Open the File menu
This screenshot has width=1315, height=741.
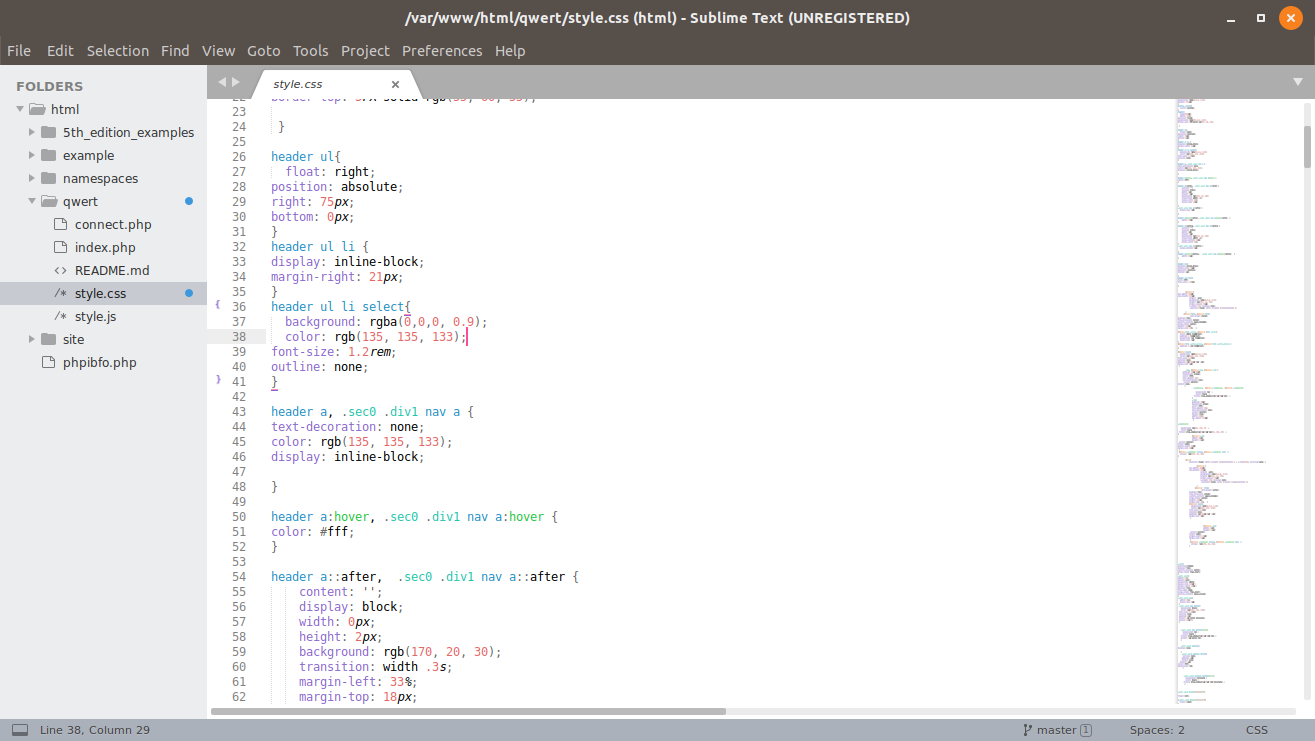pos(19,51)
